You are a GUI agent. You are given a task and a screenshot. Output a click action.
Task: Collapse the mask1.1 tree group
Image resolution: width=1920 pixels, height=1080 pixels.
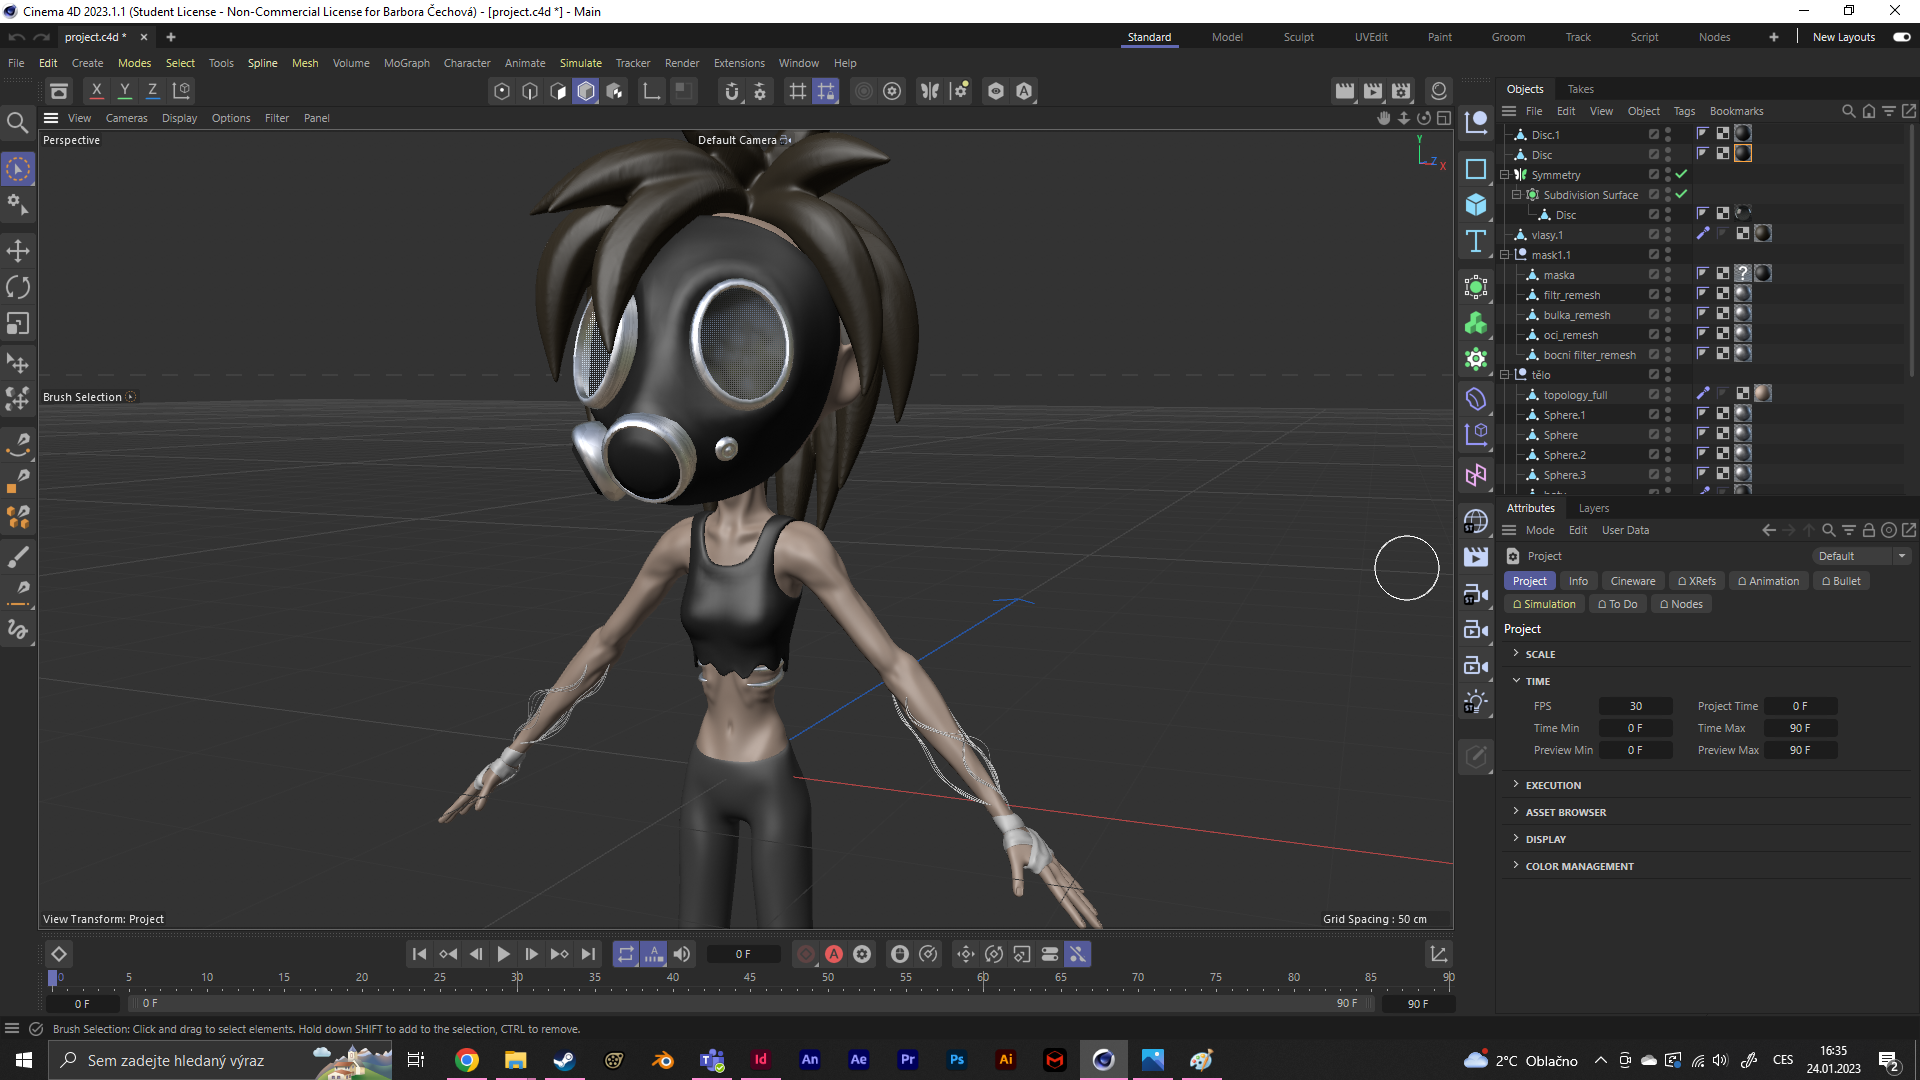click(x=1505, y=255)
